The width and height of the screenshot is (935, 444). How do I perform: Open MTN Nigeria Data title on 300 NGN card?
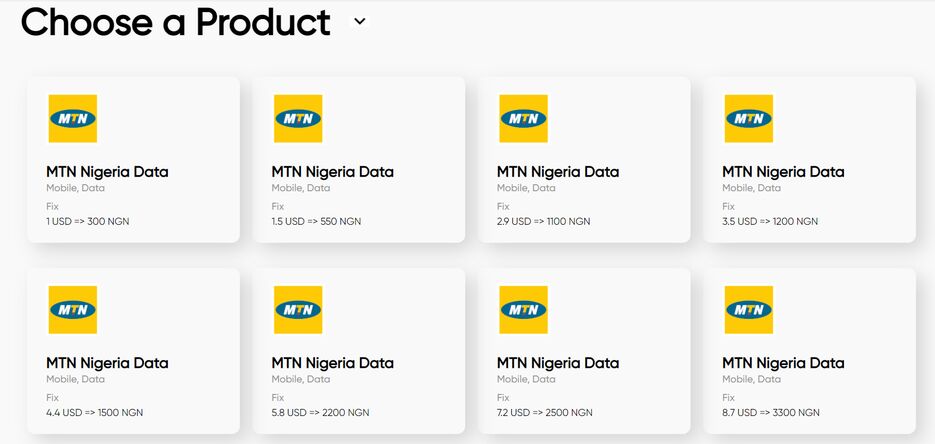107,172
